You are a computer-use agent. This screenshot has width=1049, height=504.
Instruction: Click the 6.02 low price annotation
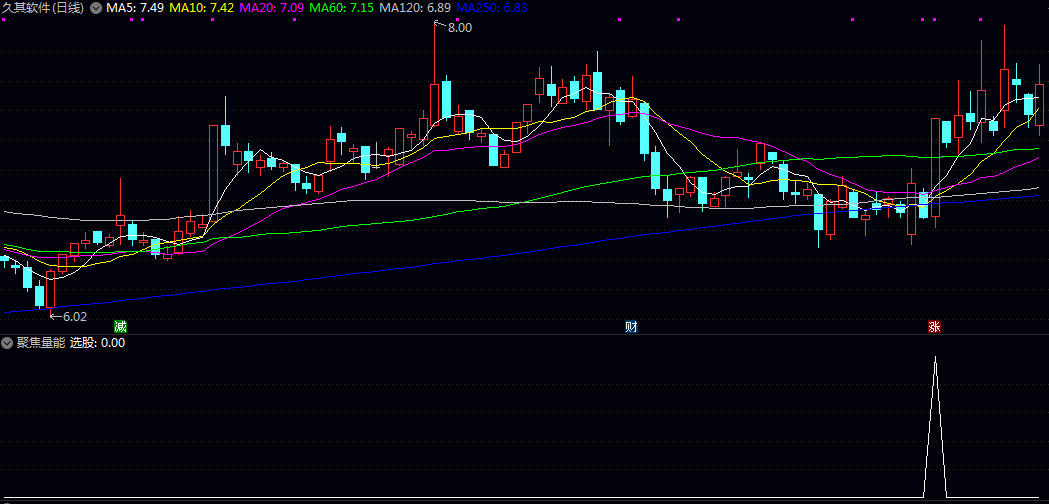(73, 316)
